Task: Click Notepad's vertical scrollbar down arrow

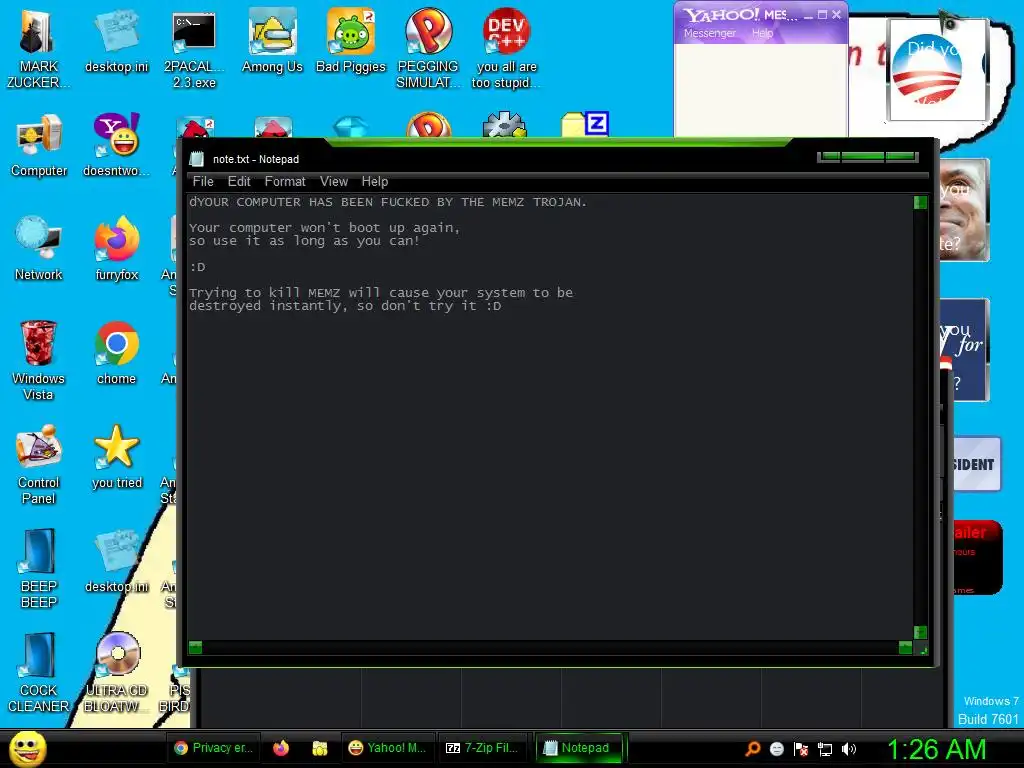Action: click(920, 632)
